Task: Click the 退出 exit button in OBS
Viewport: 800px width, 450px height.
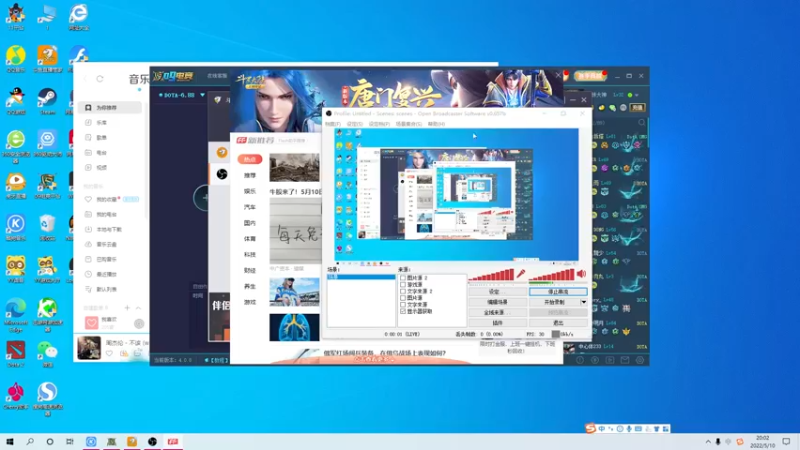Action: coord(558,323)
